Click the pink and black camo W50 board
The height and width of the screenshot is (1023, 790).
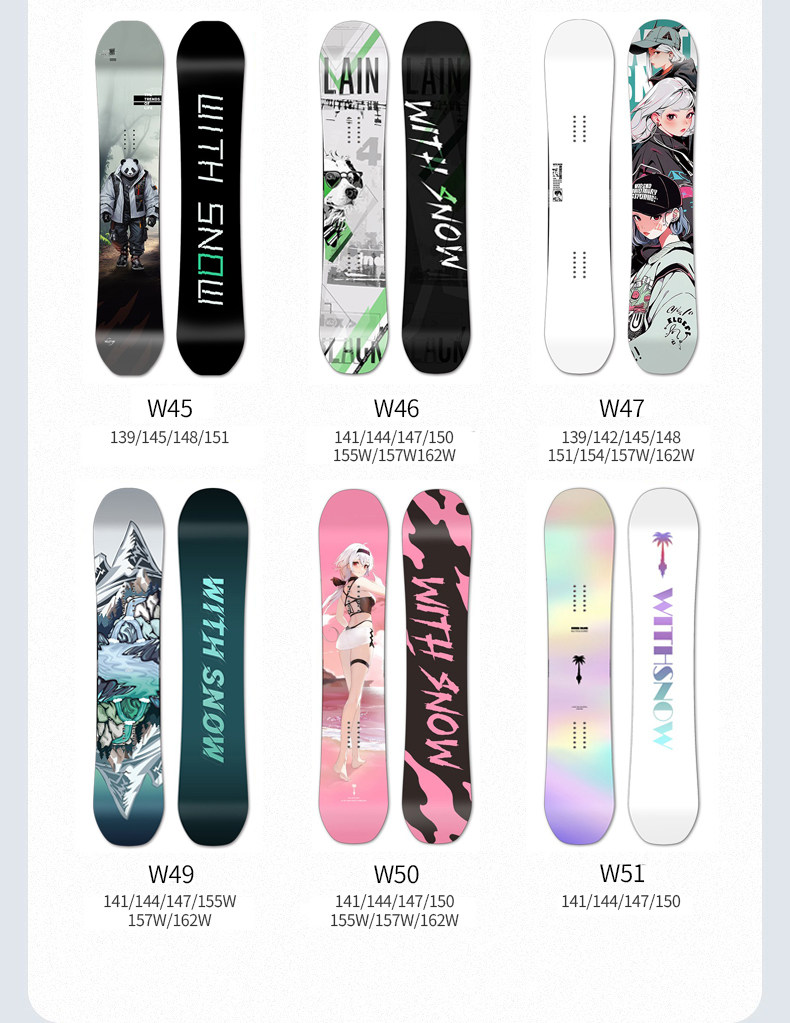pos(437,666)
